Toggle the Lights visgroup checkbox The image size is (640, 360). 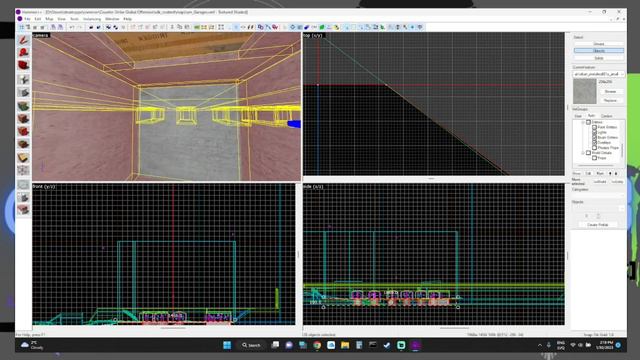(594, 132)
